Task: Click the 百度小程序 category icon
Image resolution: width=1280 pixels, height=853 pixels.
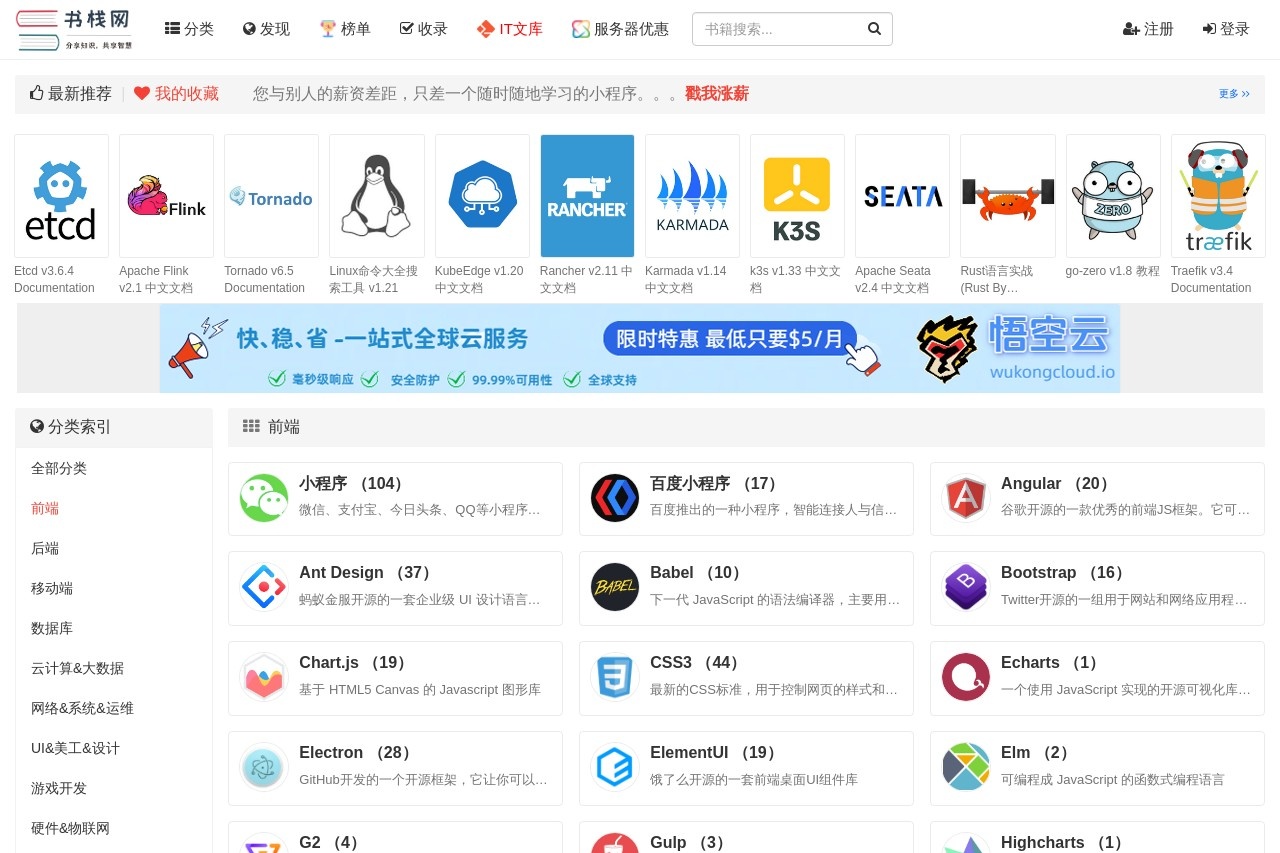Action: 615,498
